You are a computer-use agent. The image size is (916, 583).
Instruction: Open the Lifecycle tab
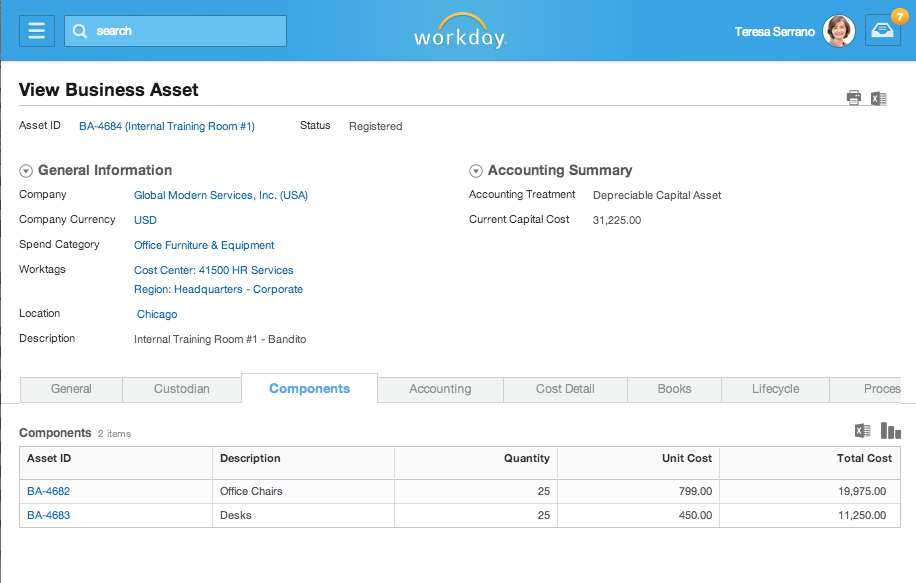[x=775, y=389]
